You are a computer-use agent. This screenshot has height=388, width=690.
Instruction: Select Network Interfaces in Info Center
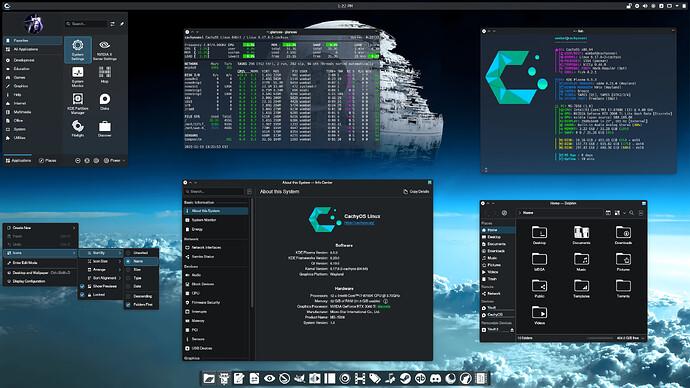[x=216, y=248]
